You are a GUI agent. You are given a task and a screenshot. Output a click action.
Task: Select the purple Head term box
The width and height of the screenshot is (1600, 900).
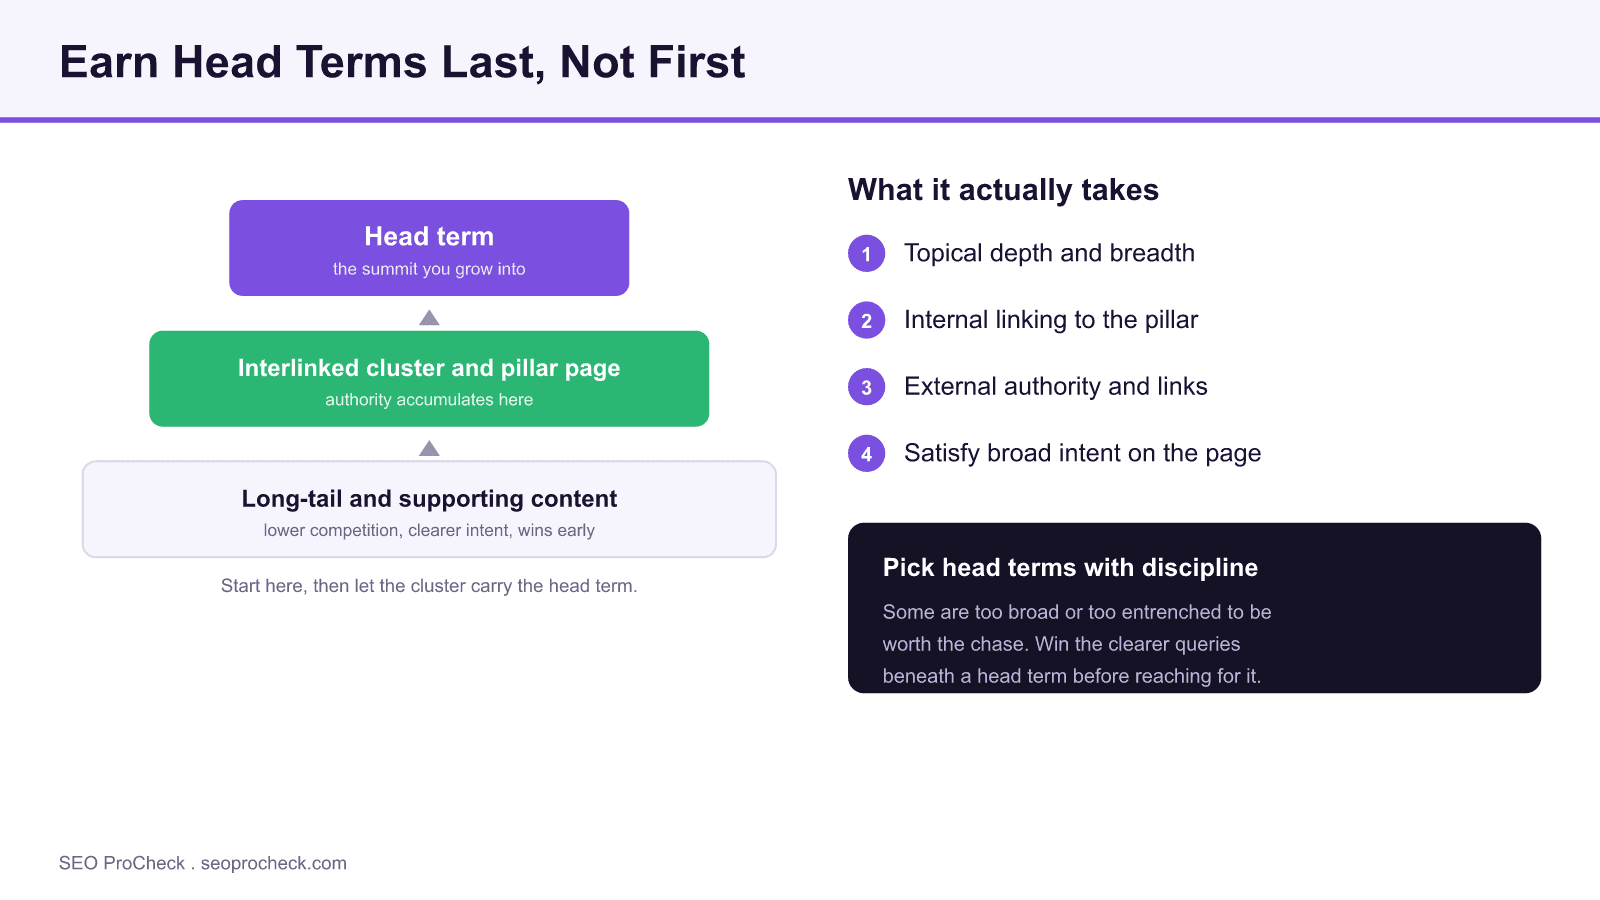pos(429,248)
